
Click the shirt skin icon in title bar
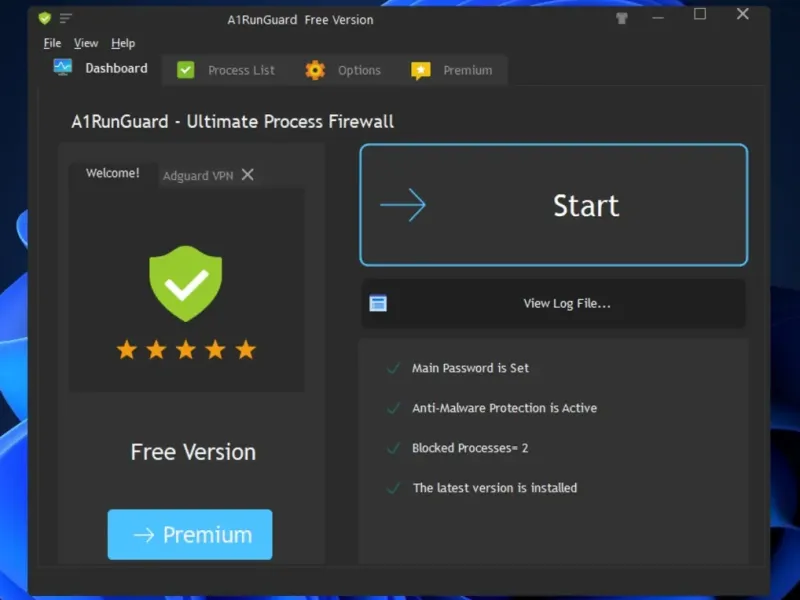[x=621, y=19]
